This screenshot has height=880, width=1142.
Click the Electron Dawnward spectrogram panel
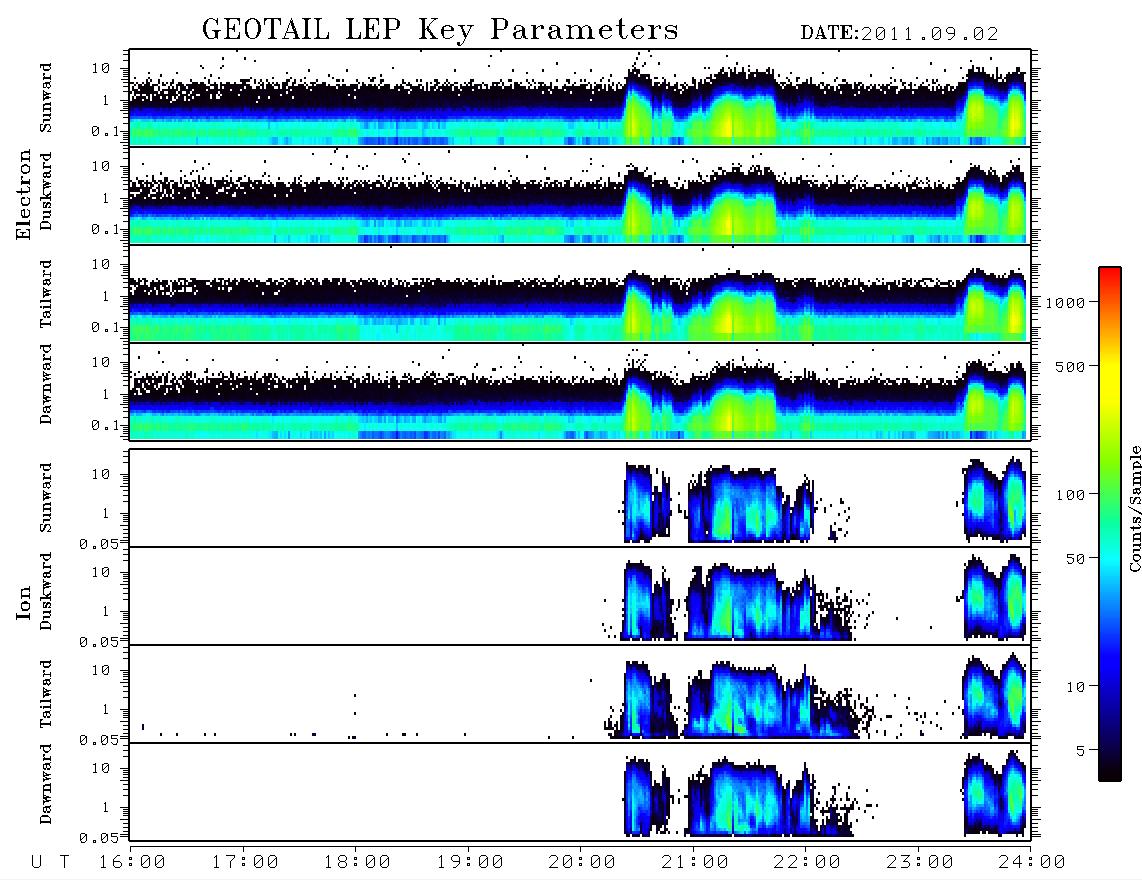(x=580, y=392)
